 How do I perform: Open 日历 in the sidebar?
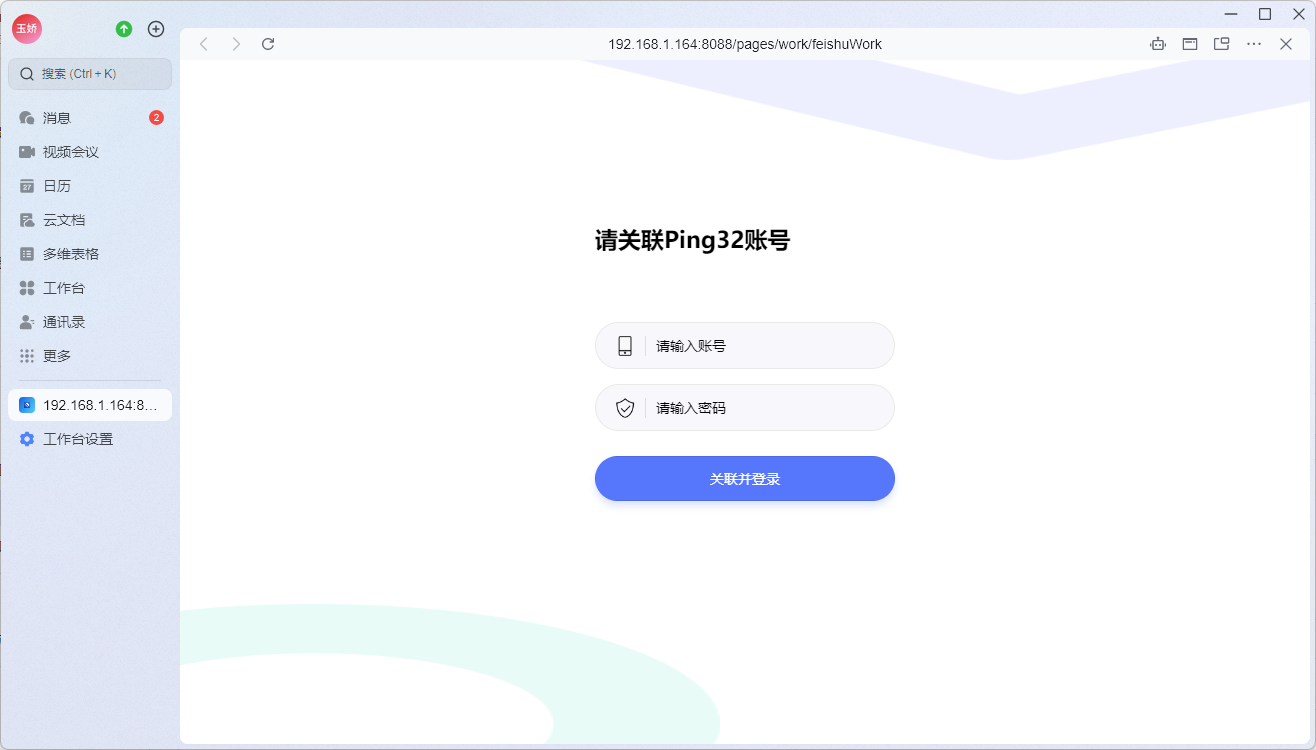click(90, 186)
